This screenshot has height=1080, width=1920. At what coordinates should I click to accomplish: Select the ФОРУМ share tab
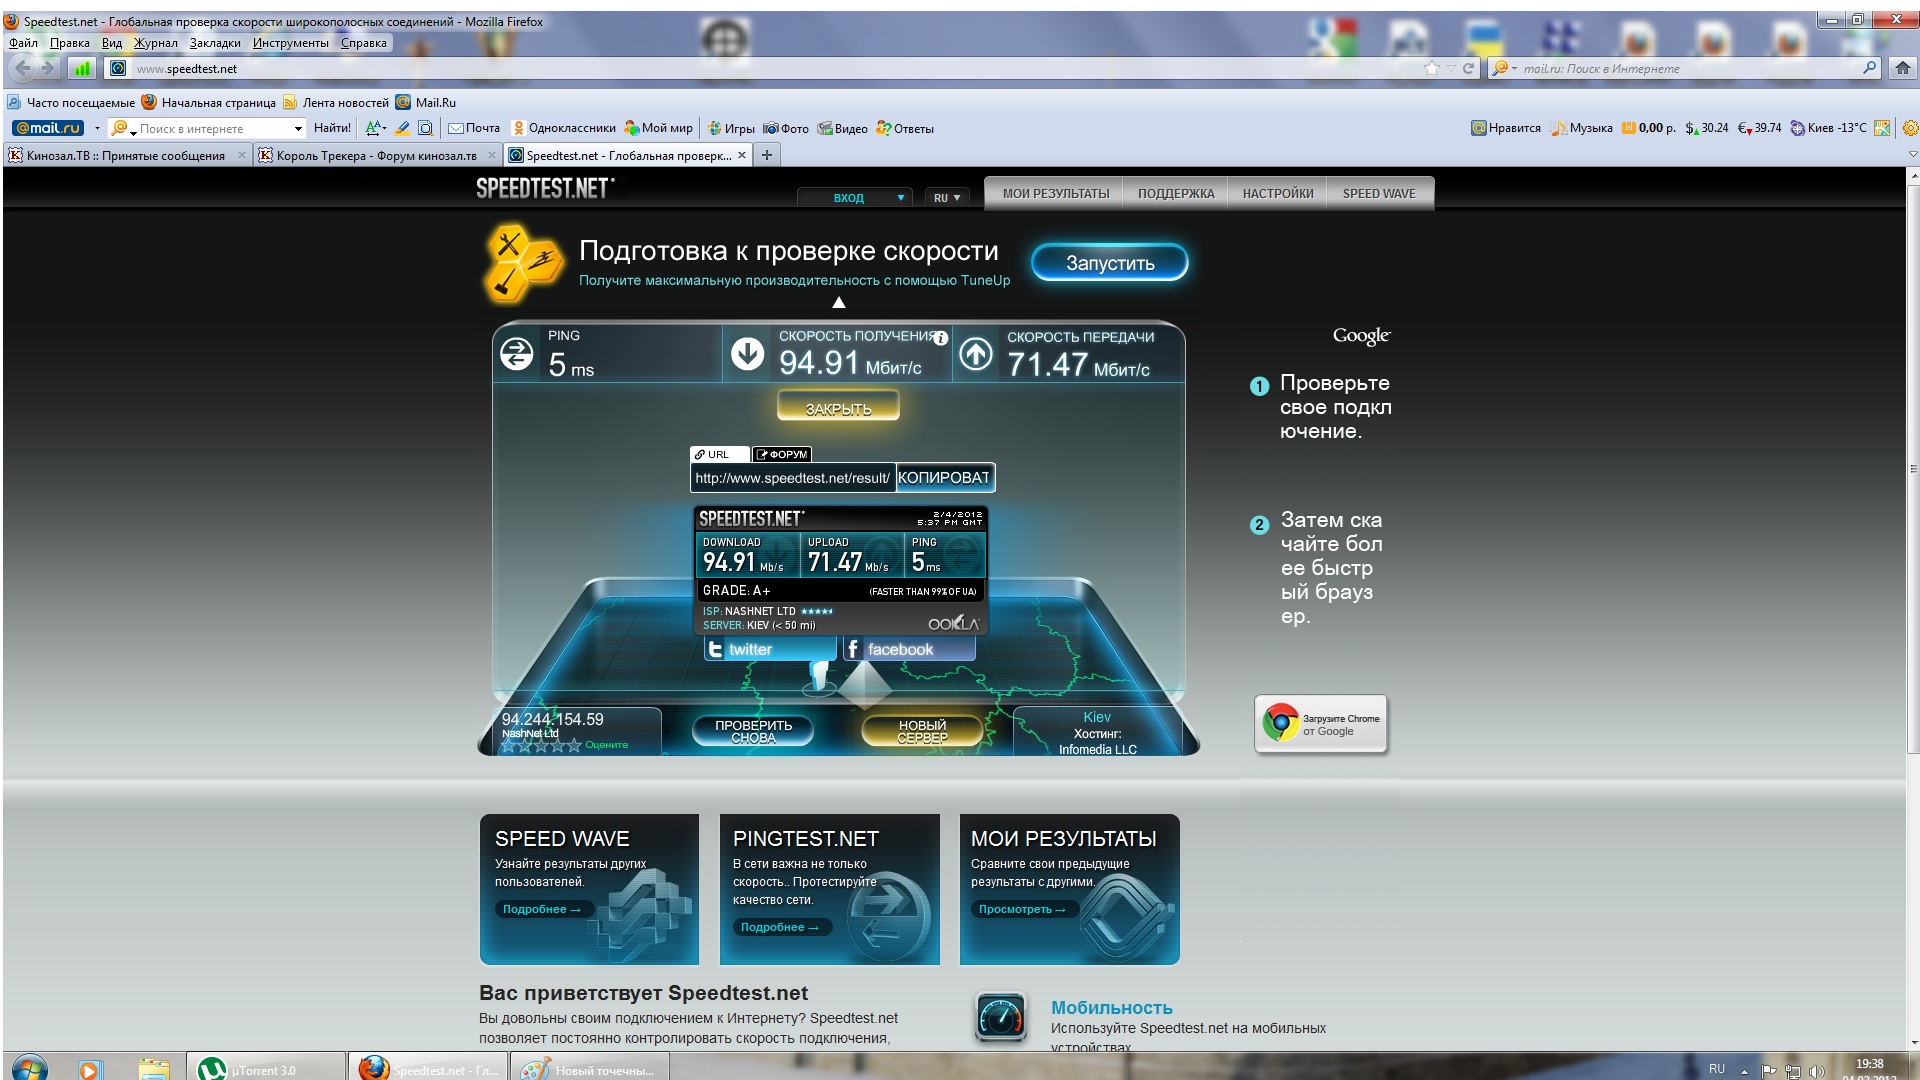782,454
